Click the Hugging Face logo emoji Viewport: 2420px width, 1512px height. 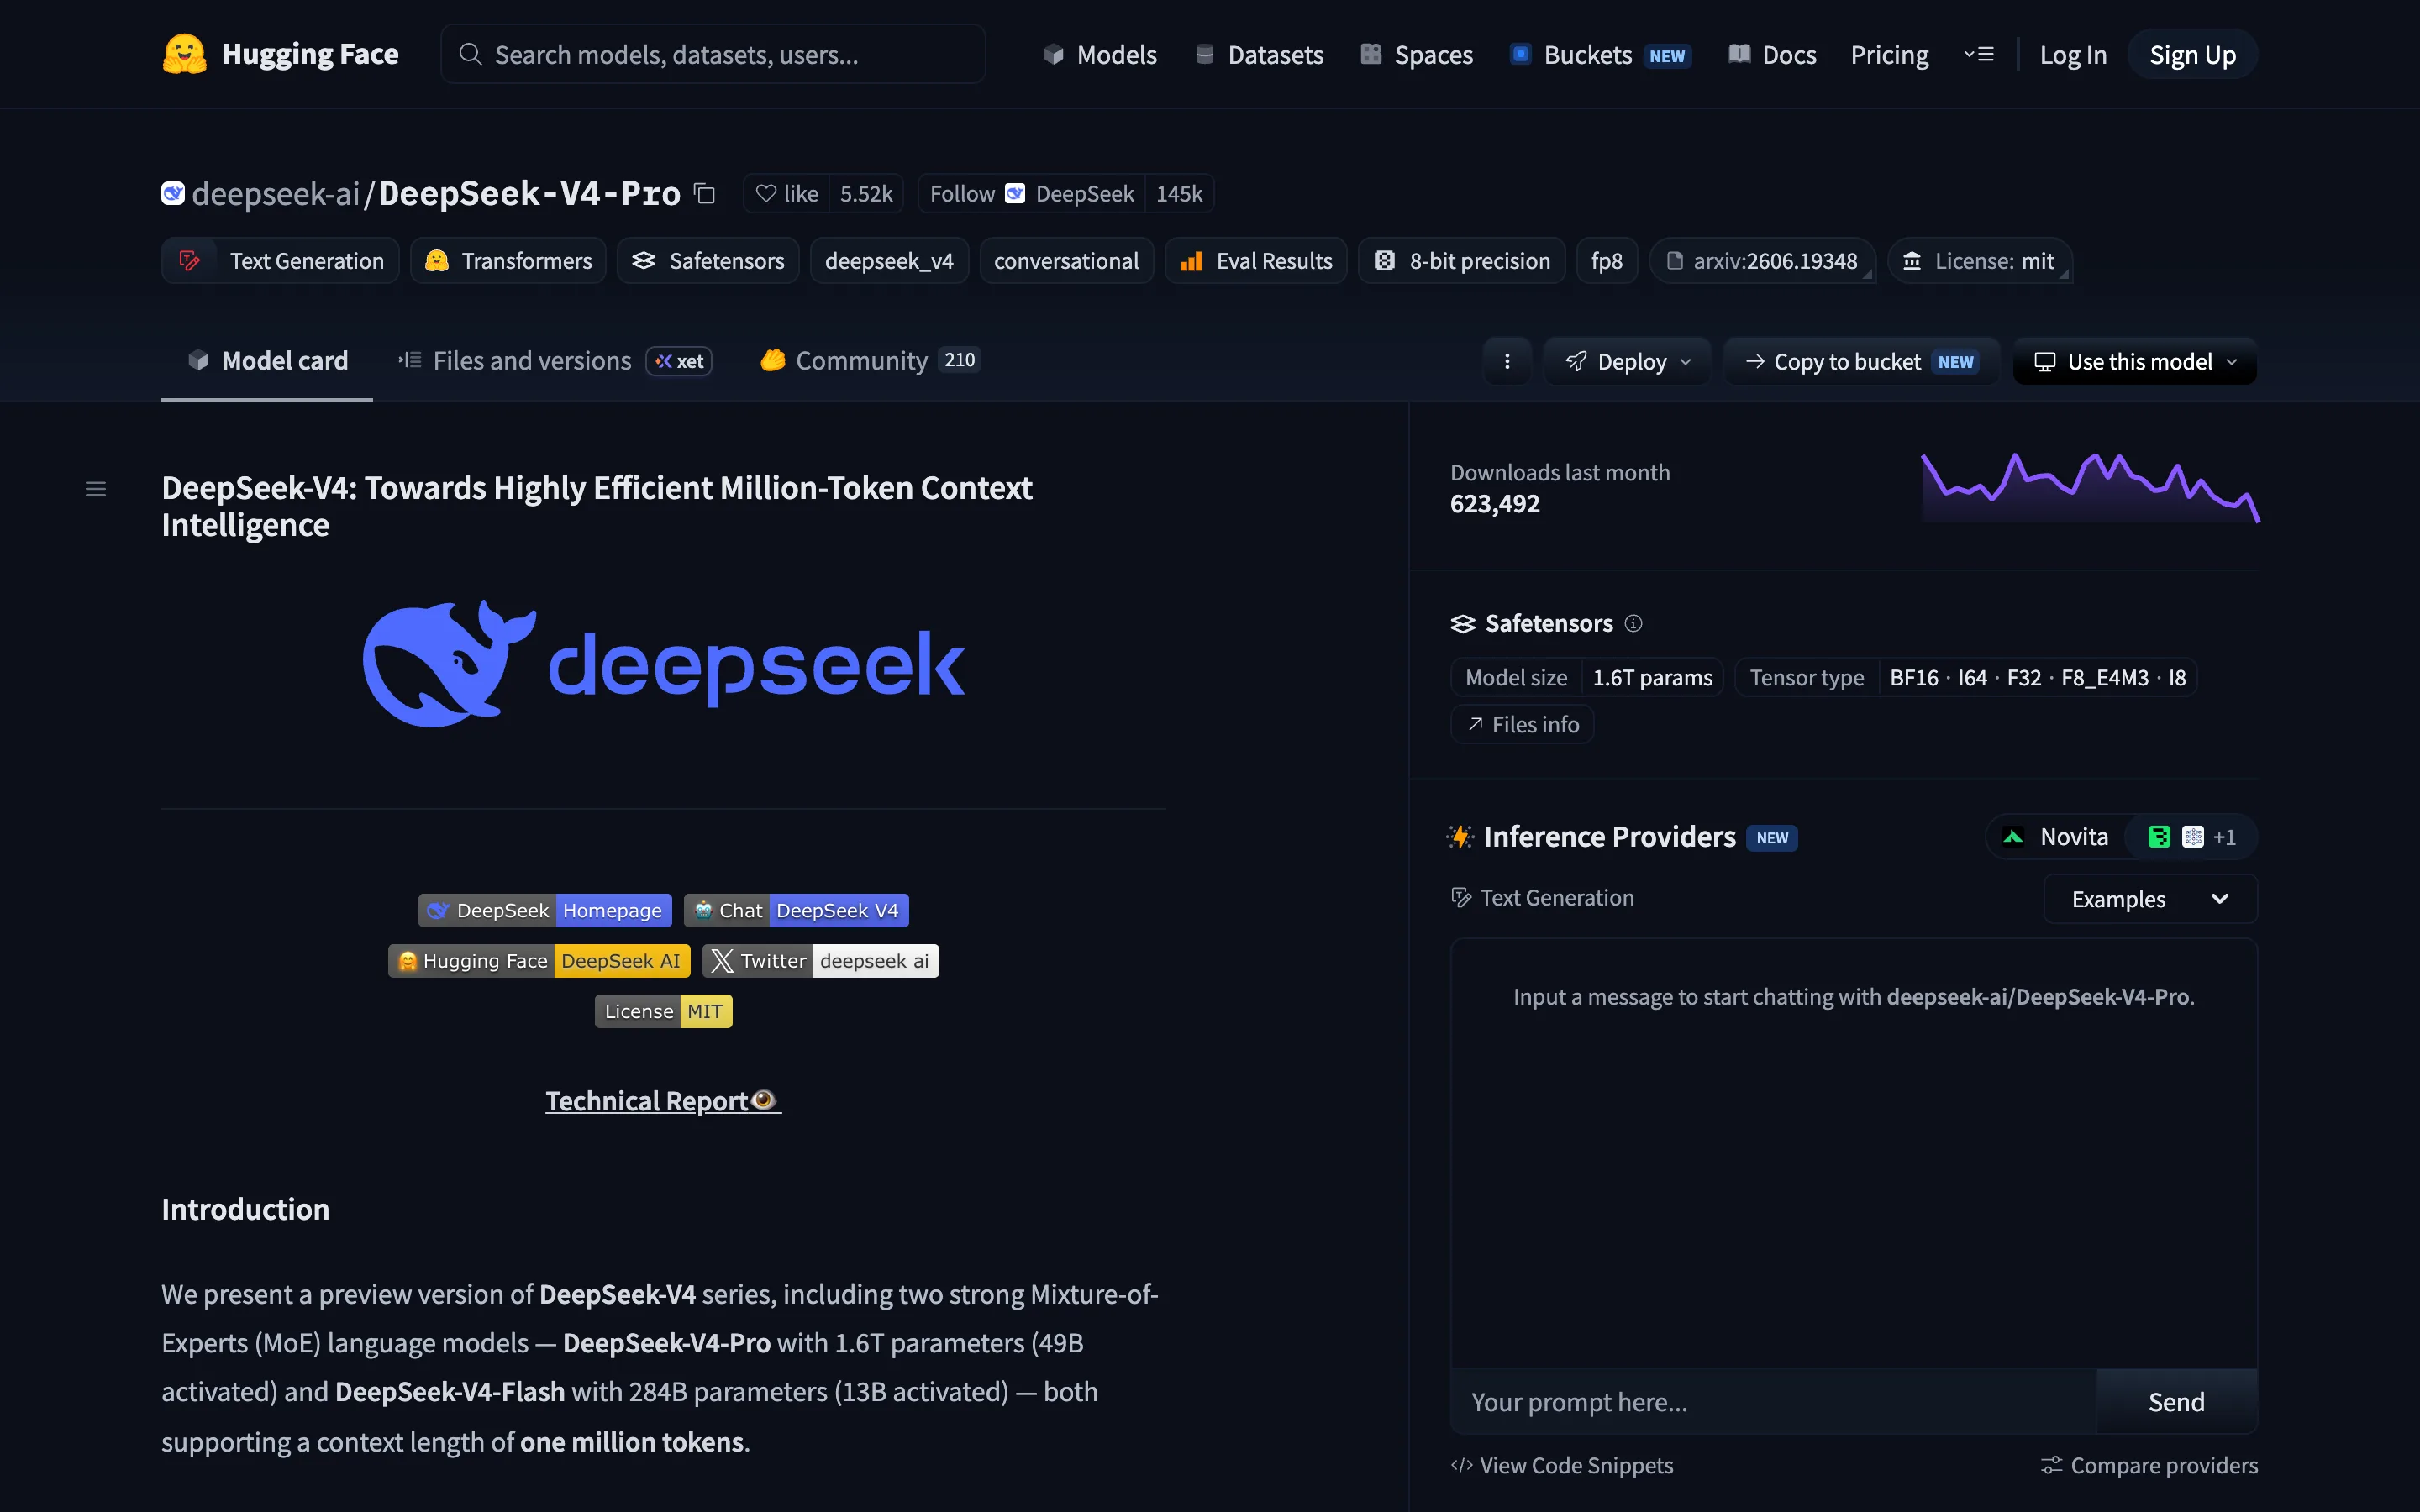tap(184, 54)
